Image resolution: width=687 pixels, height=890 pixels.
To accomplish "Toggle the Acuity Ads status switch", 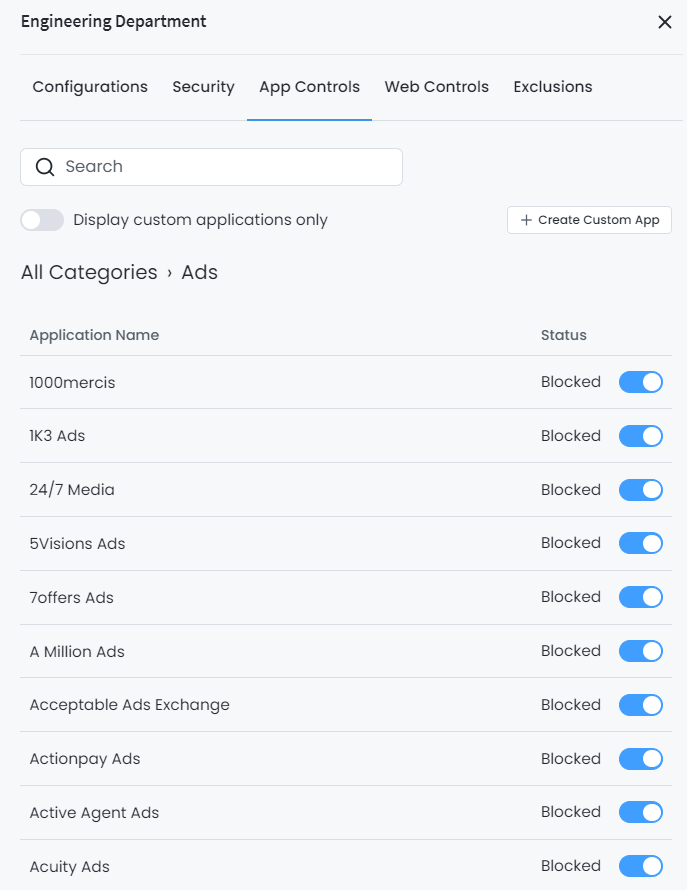I will (x=641, y=865).
